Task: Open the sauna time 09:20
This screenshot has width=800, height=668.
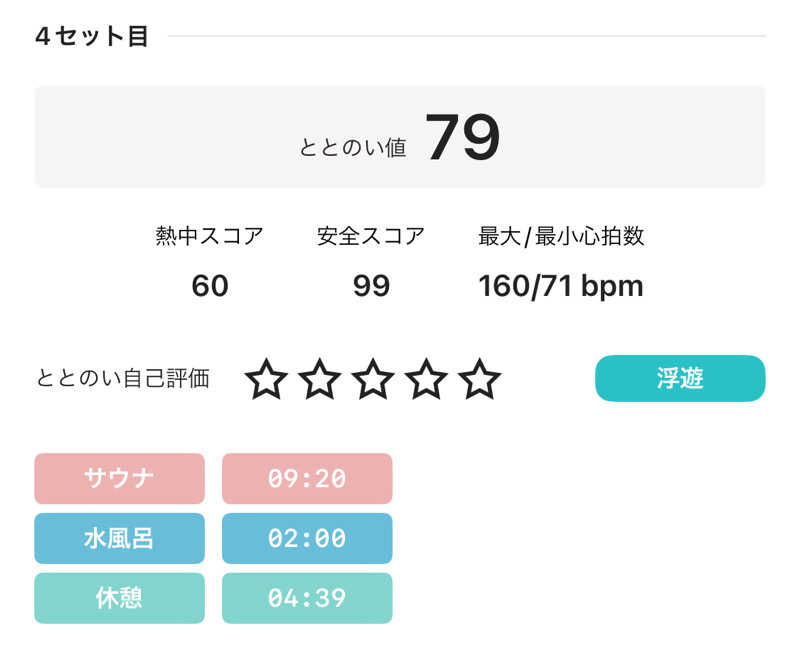Action: 307,478
